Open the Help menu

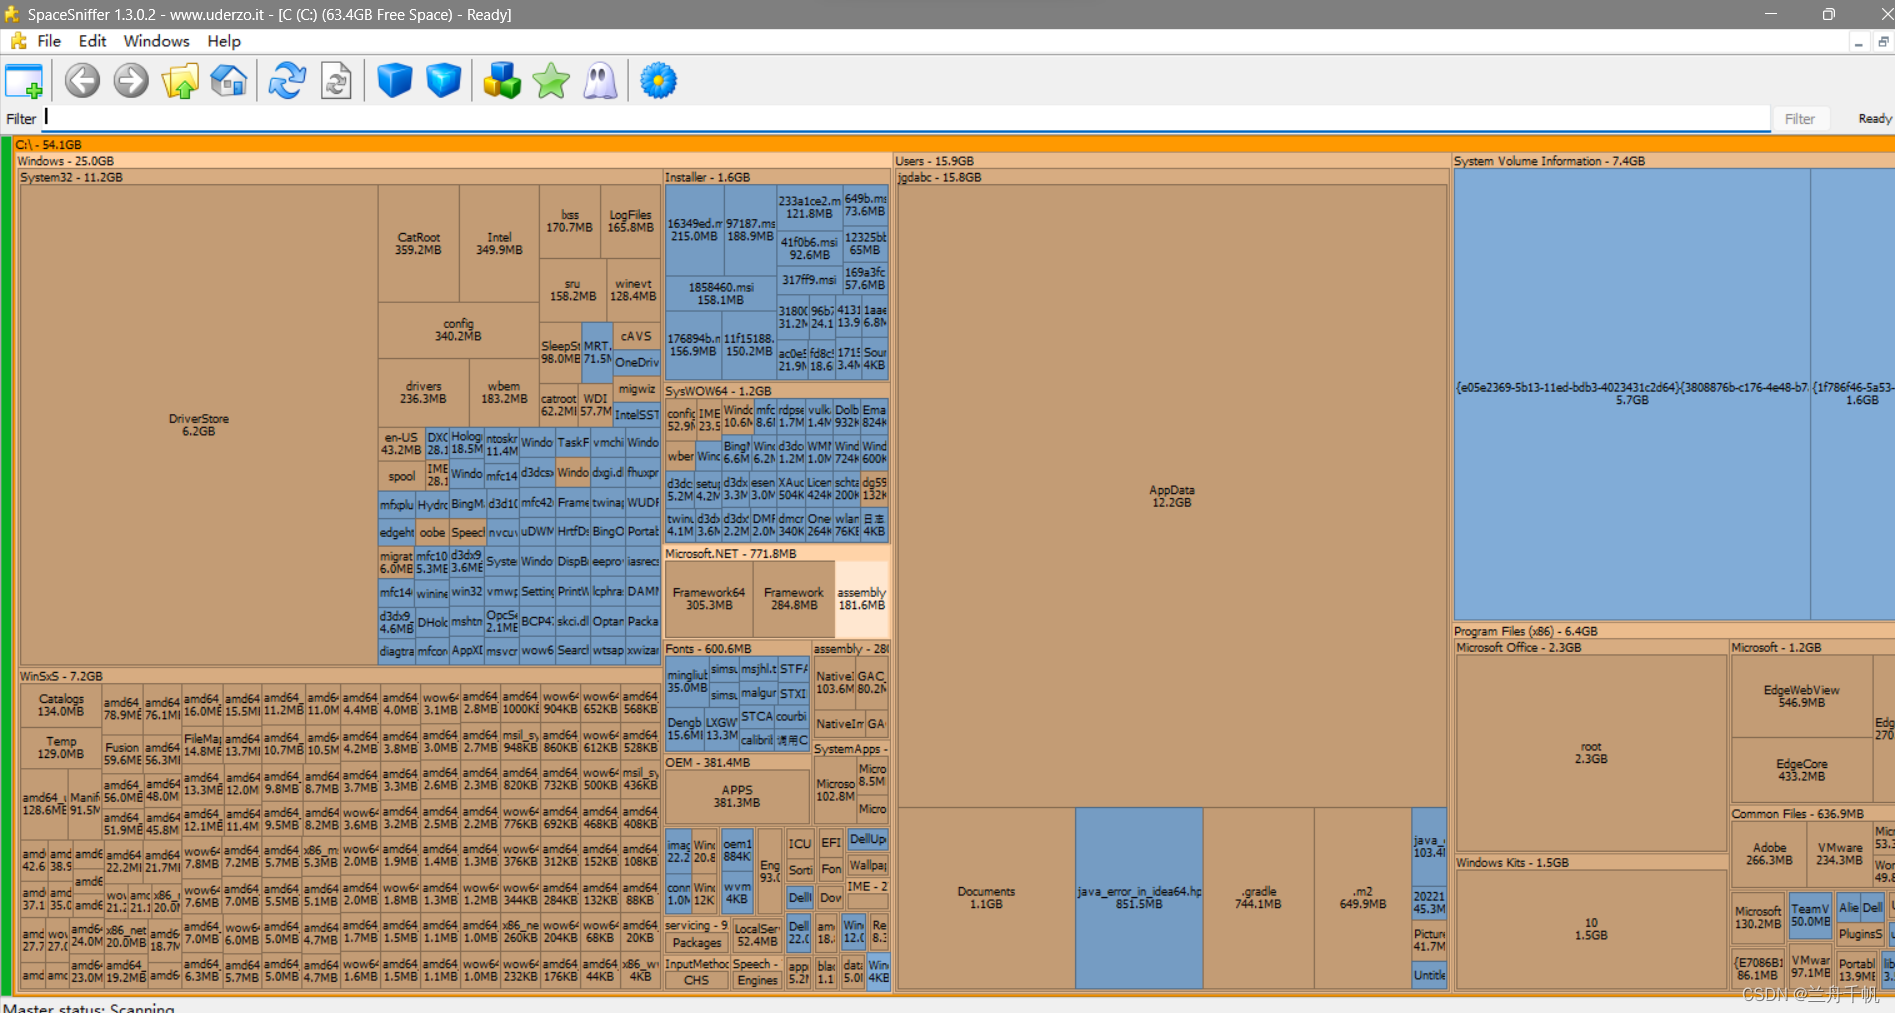(x=224, y=41)
